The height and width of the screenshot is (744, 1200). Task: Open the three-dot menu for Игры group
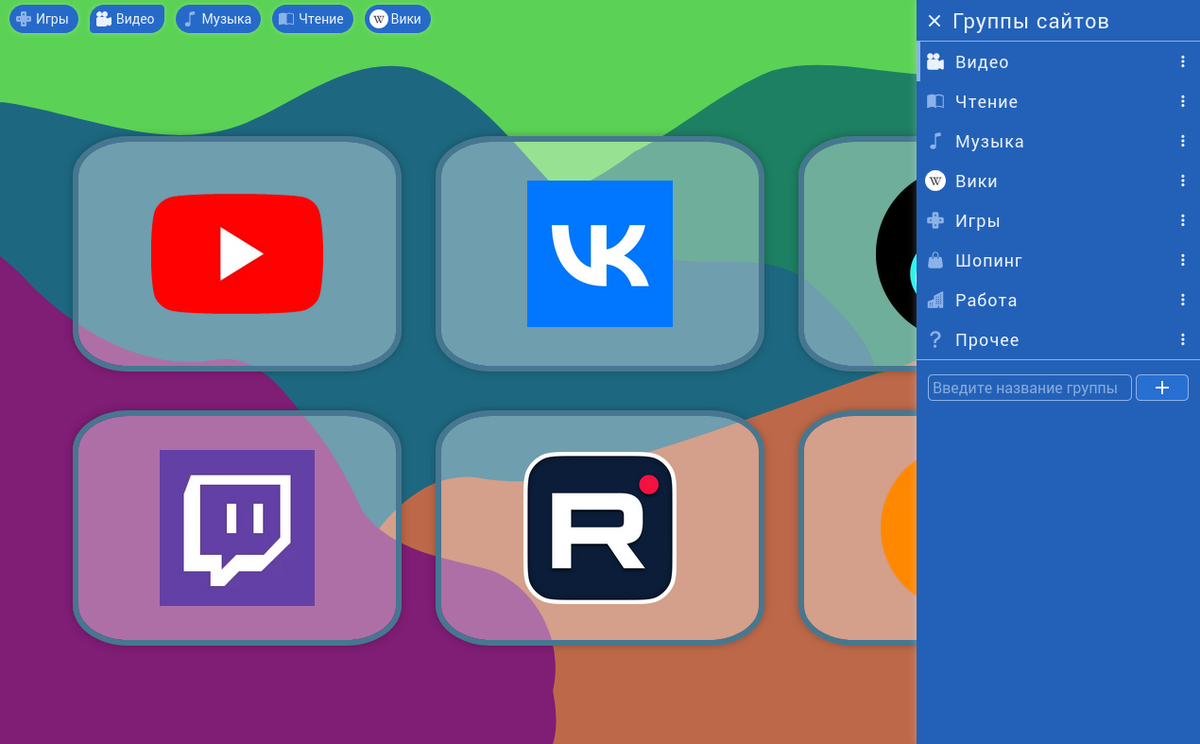[1183, 221]
